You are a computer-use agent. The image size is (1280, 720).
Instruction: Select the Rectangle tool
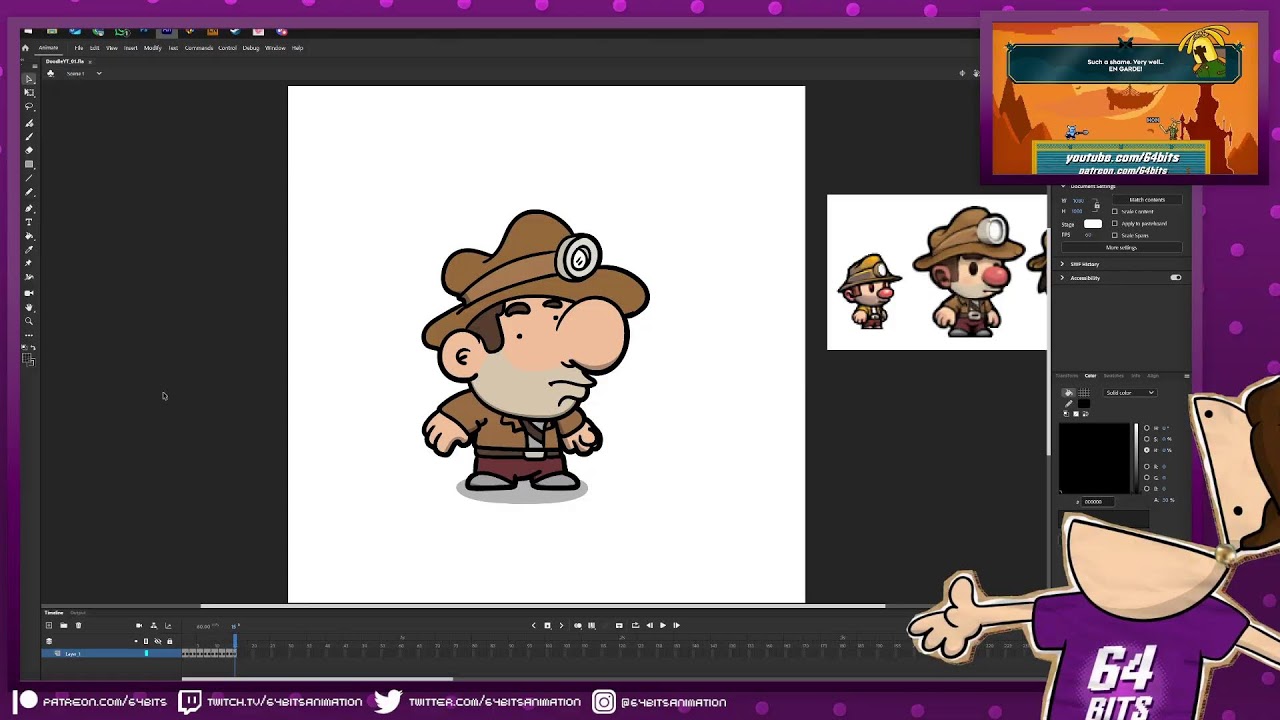[29, 164]
